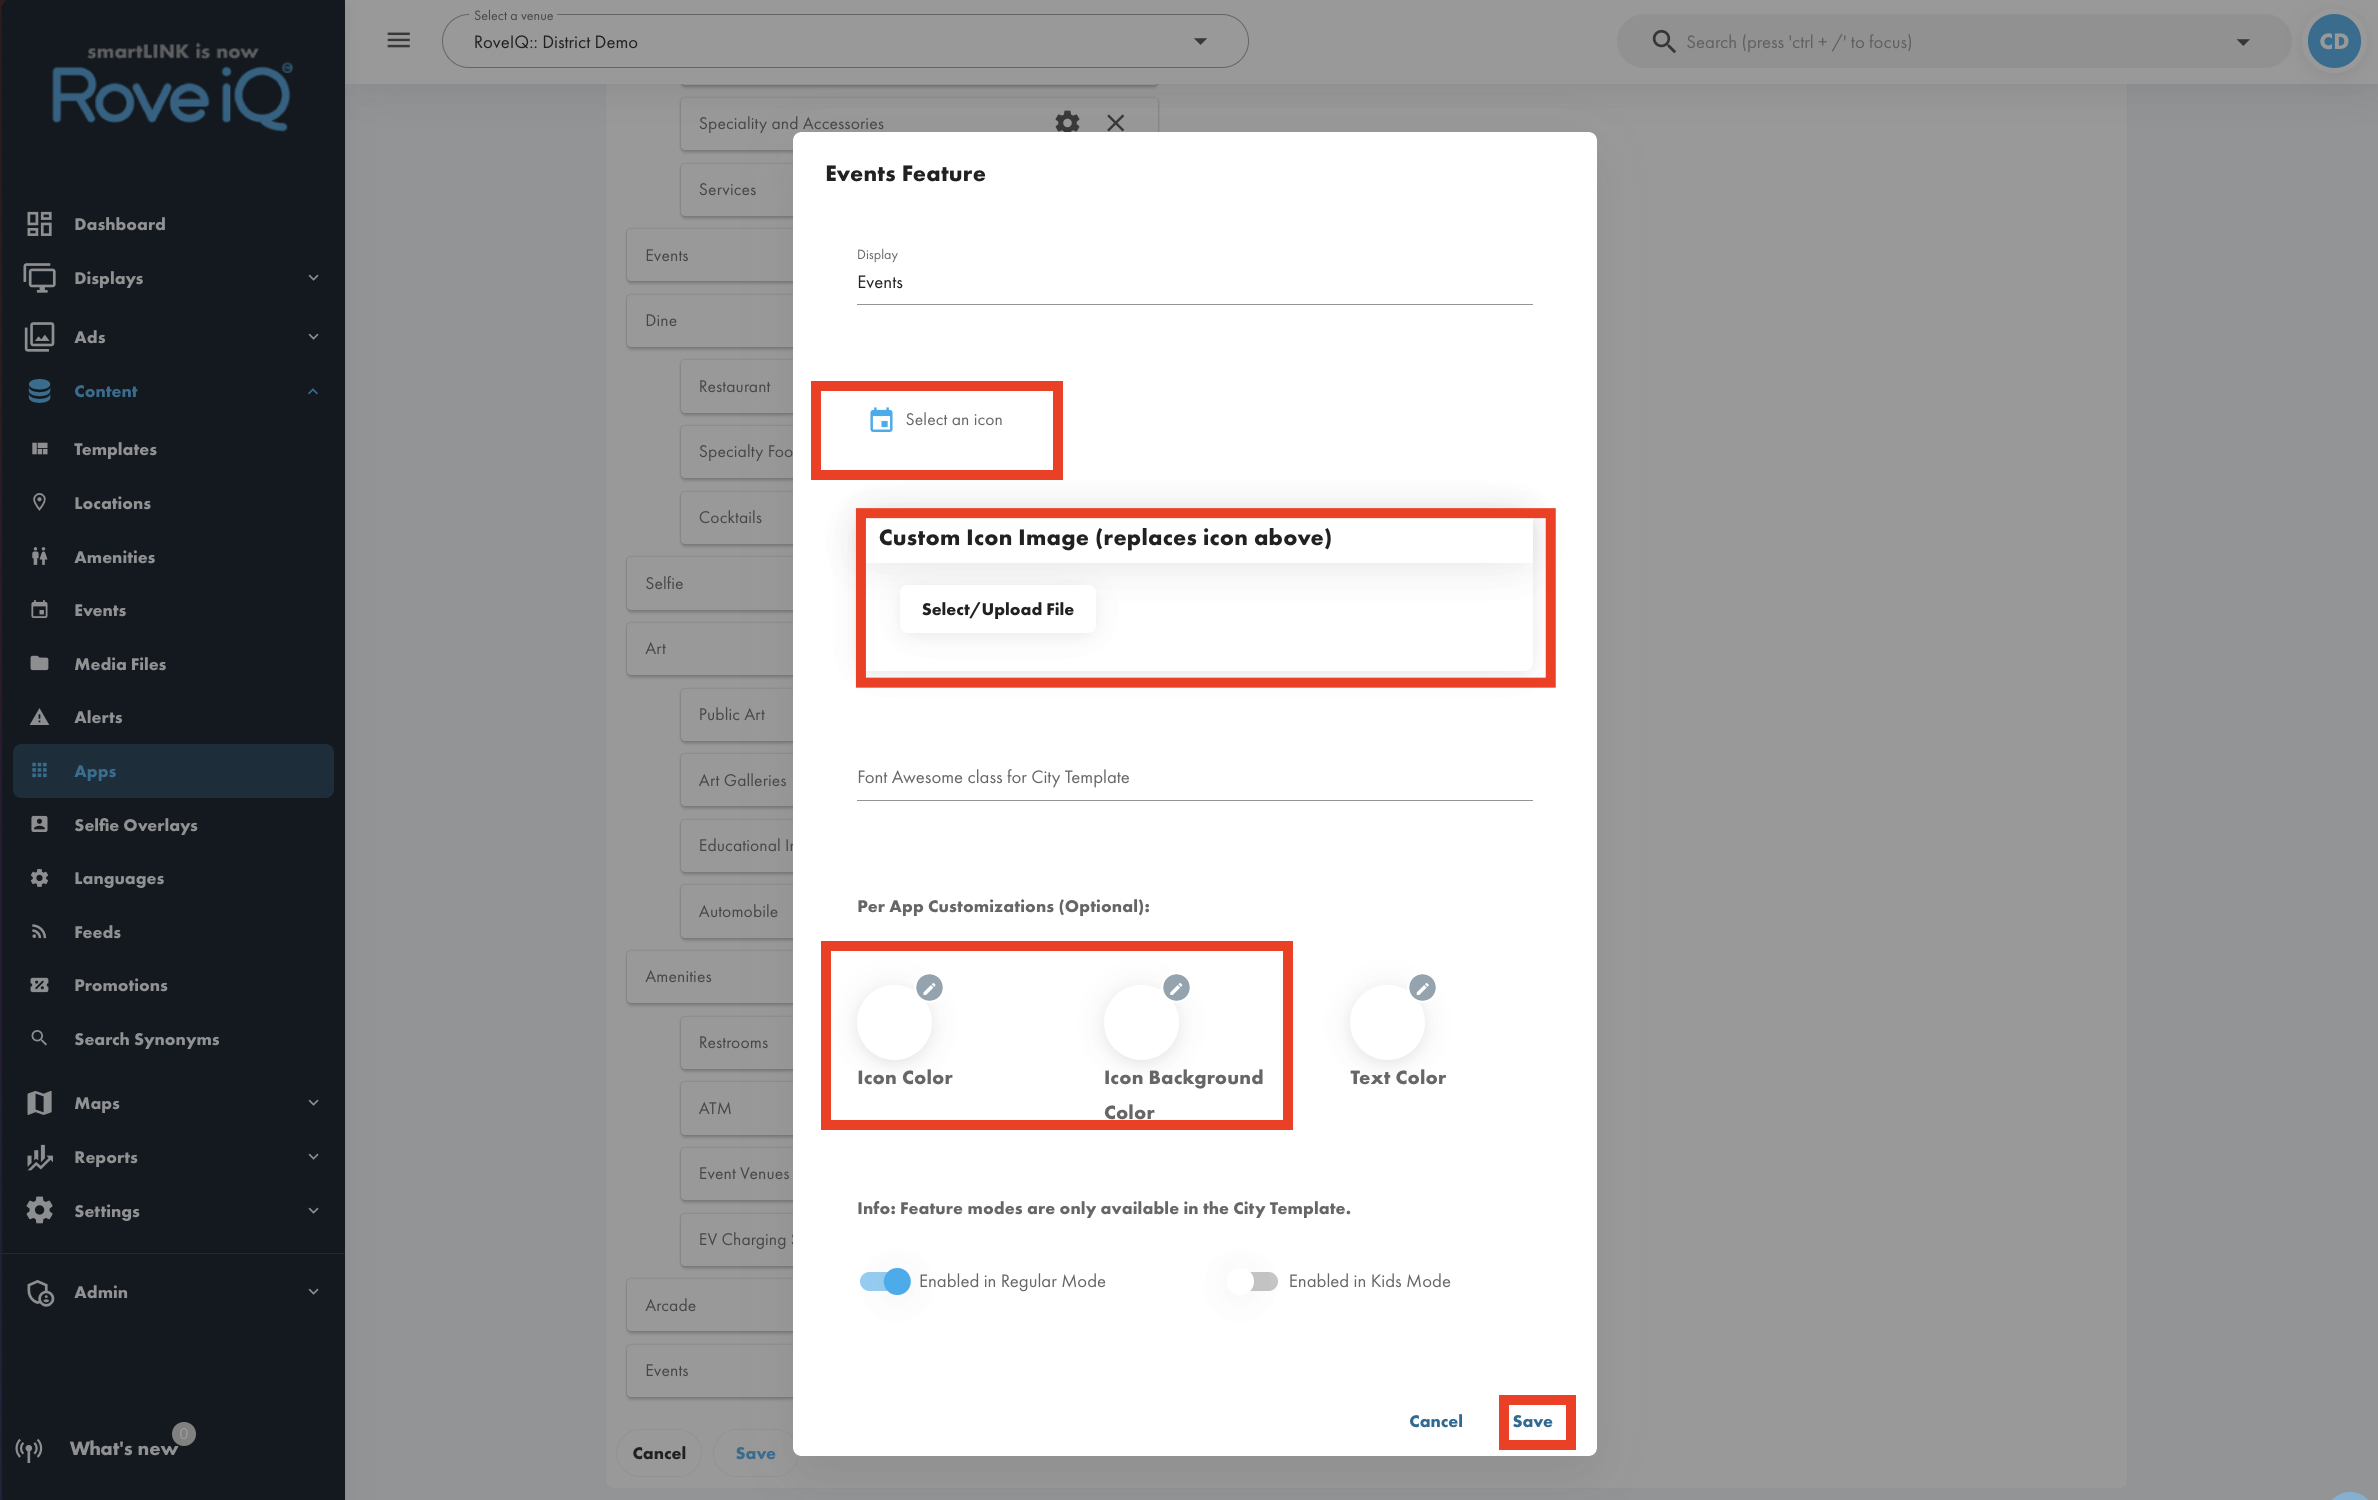Click the What's new label
The image size is (2378, 1500).
click(123, 1449)
